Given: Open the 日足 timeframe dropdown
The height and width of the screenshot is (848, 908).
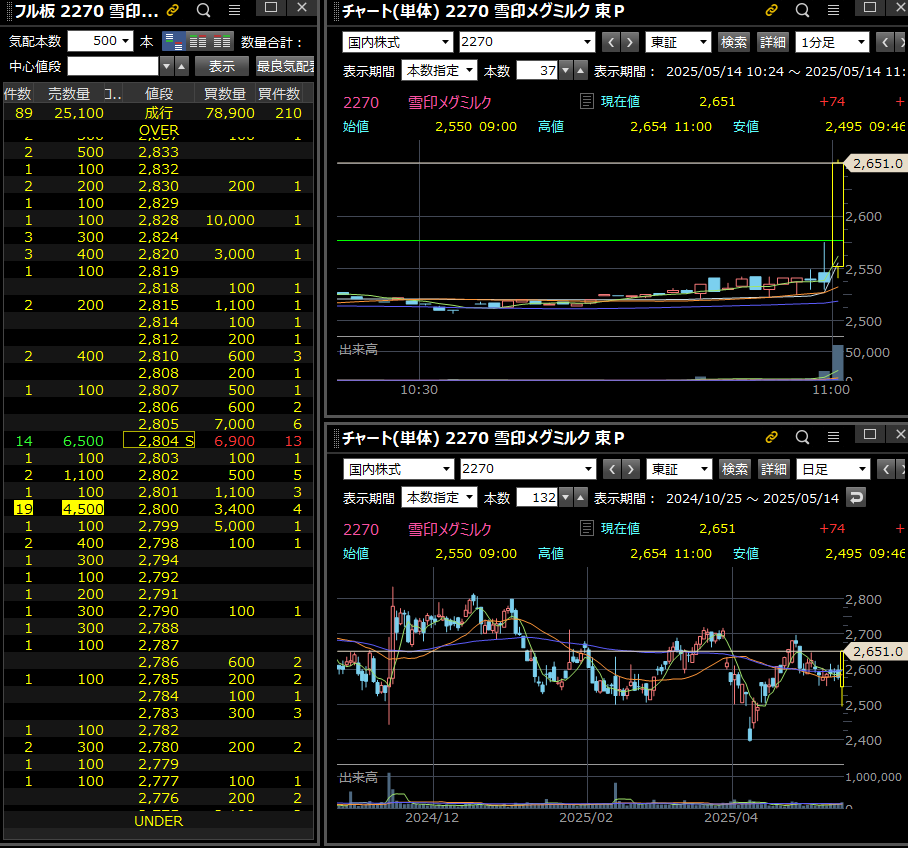Looking at the screenshot, I should click(834, 469).
